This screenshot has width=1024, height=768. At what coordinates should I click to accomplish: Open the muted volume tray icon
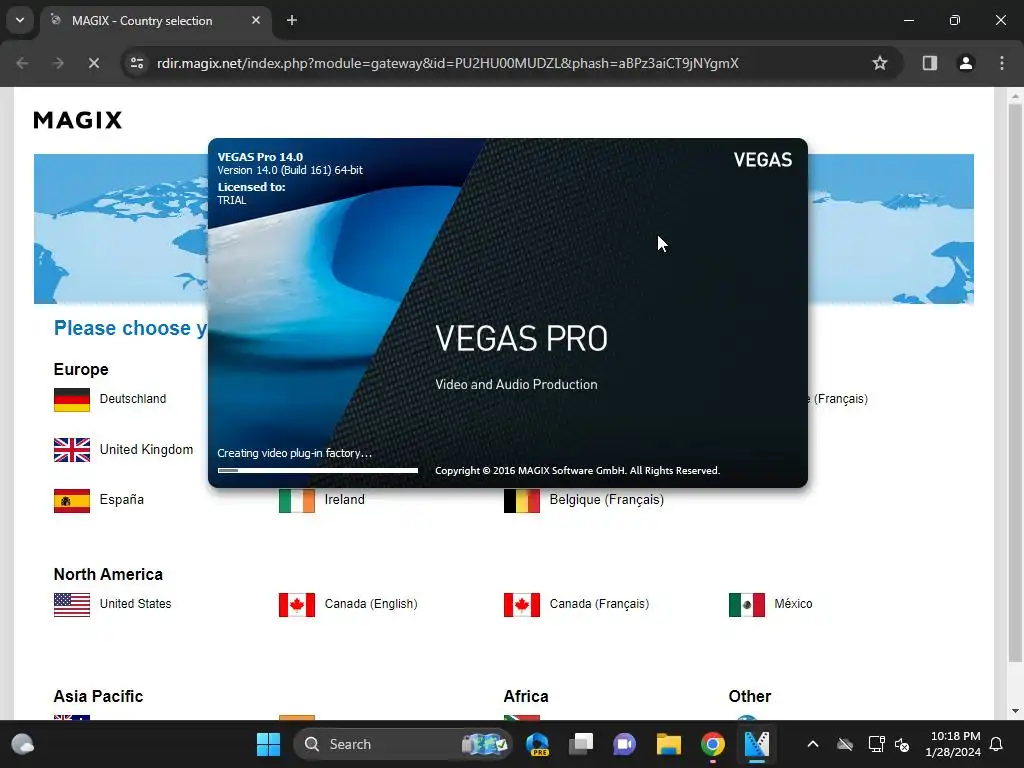coord(902,744)
